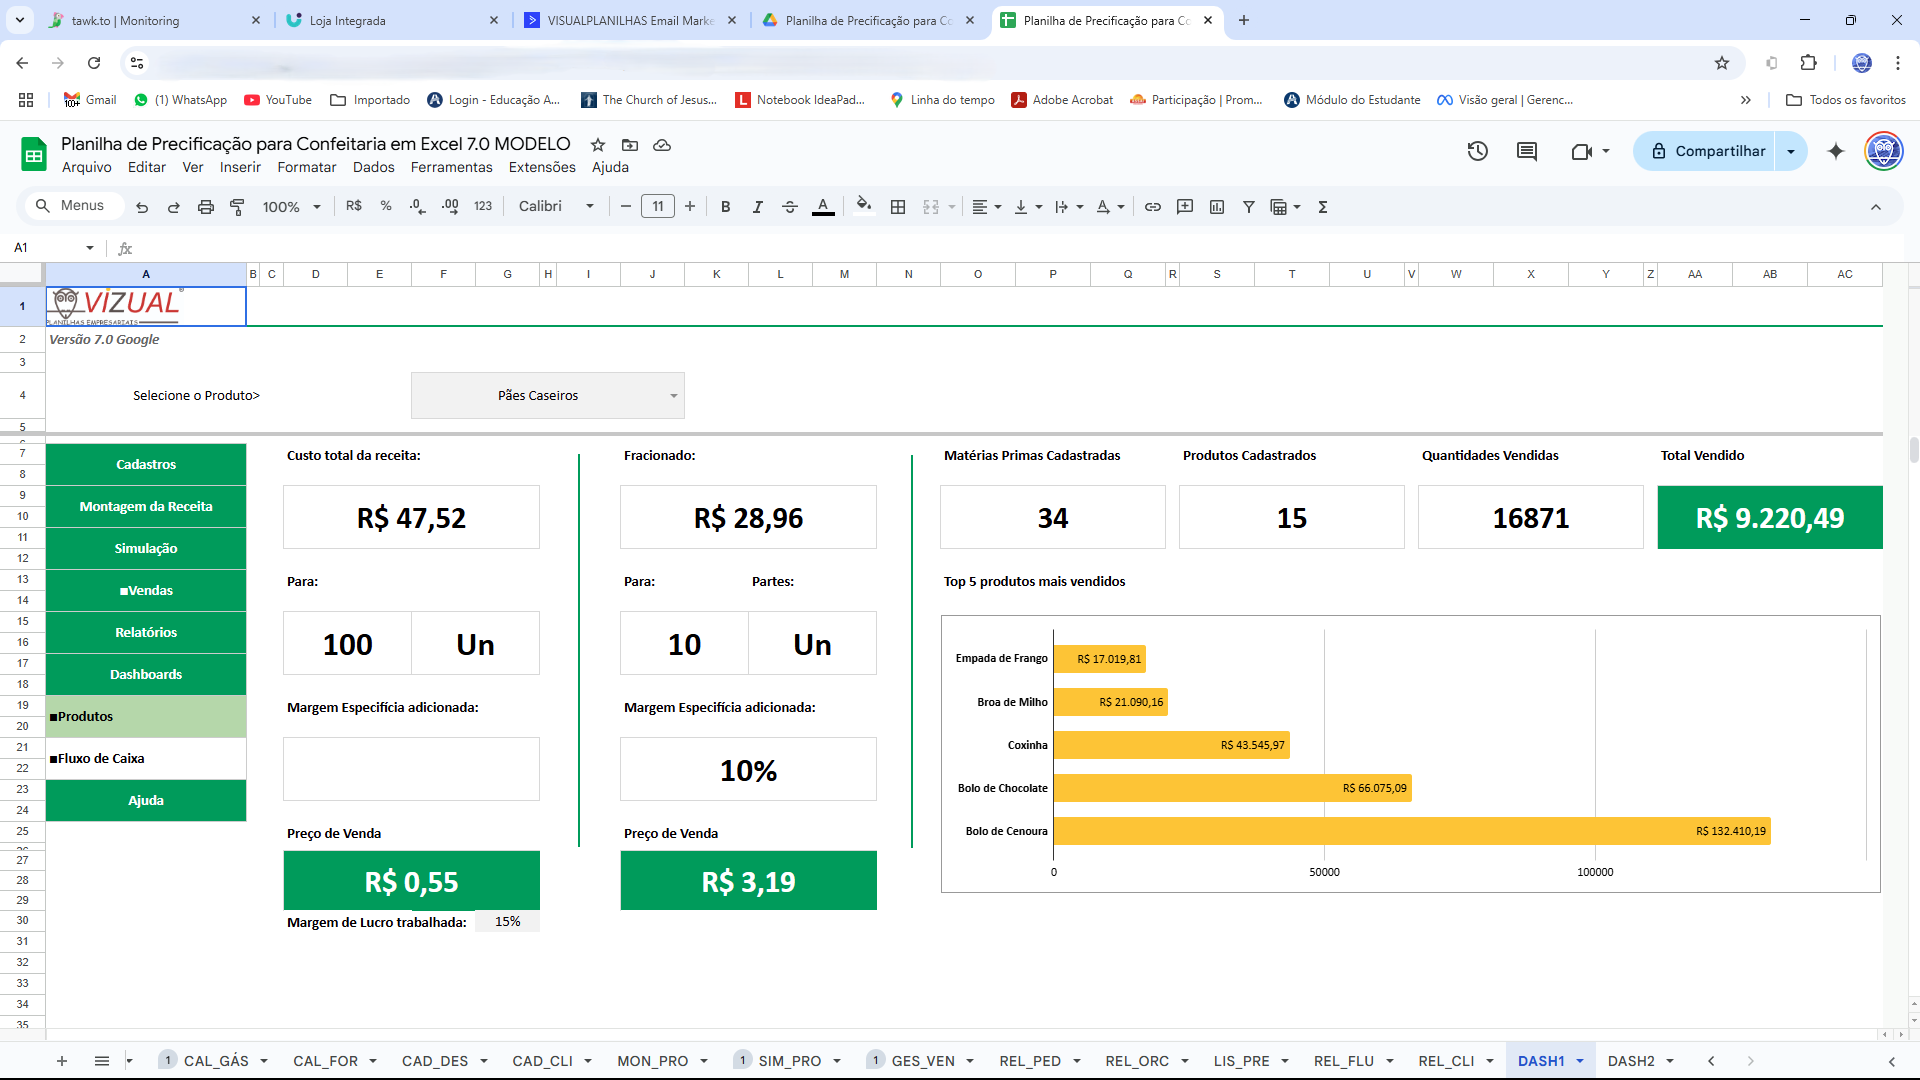Toggle bold formatting

726,207
